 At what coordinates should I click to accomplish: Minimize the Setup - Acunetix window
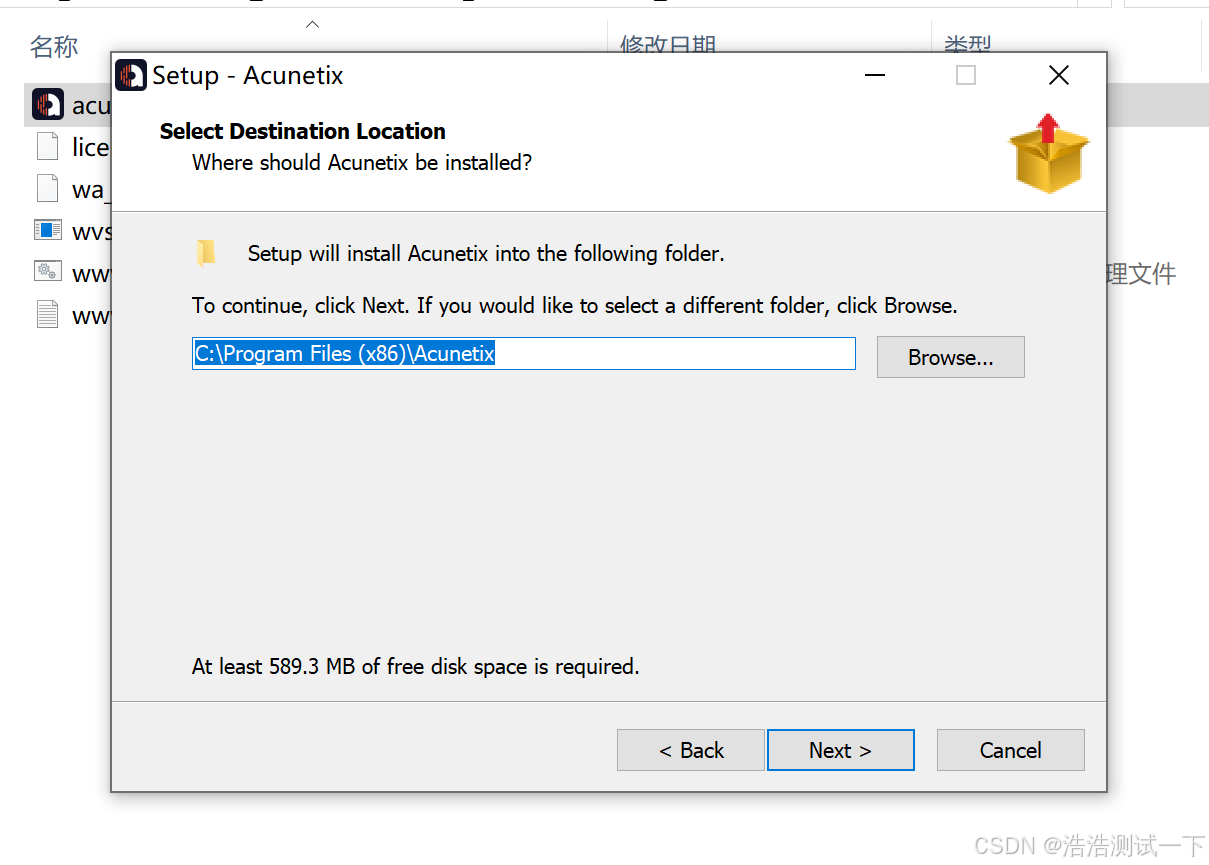click(875, 75)
